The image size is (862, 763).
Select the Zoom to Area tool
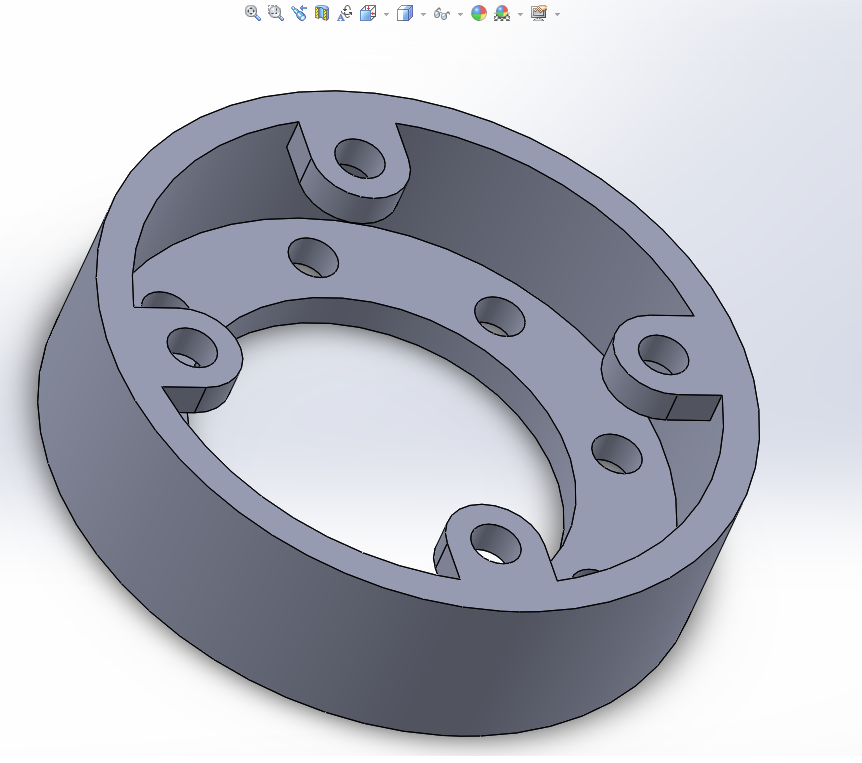pos(275,13)
